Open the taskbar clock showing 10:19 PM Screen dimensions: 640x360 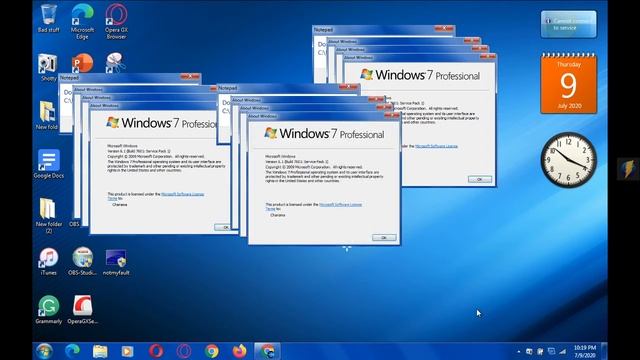coord(585,351)
